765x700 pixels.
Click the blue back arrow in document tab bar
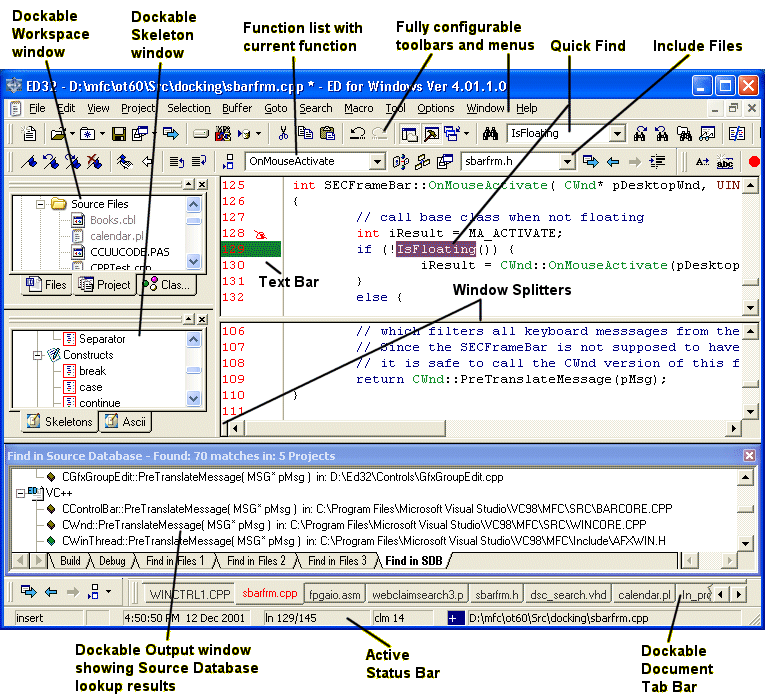(x=51, y=592)
